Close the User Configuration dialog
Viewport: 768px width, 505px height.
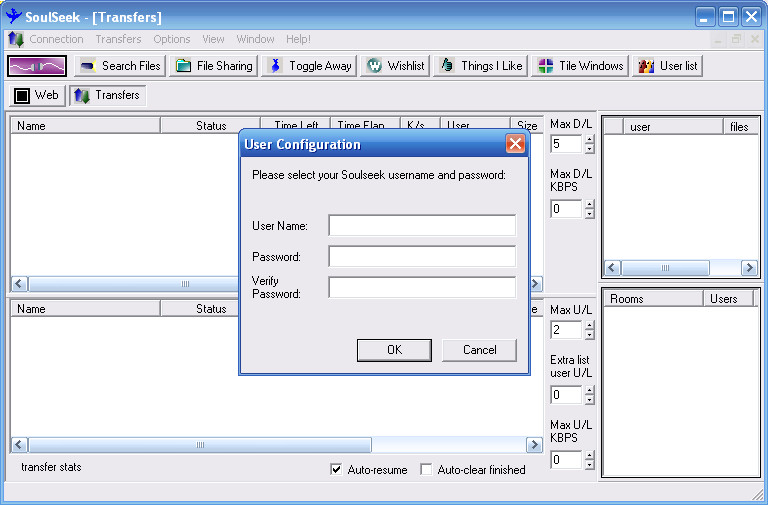click(x=515, y=144)
